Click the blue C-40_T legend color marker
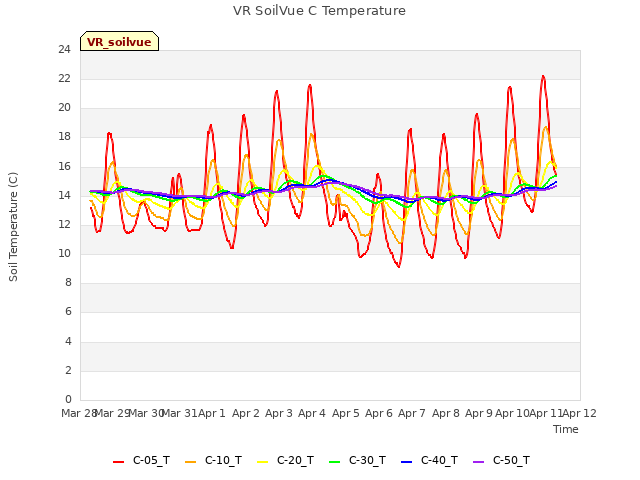This screenshot has height=480, width=640. pyautogui.click(x=407, y=462)
